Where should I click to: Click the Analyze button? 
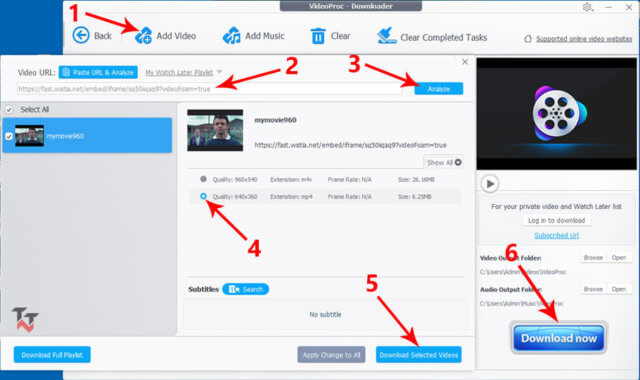tap(439, 89)
